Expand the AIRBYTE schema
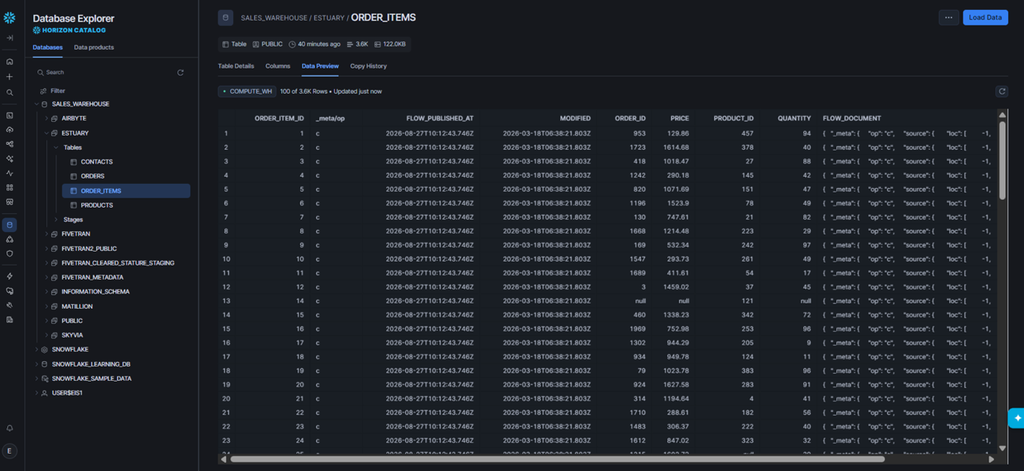 [x=46, y=119]
